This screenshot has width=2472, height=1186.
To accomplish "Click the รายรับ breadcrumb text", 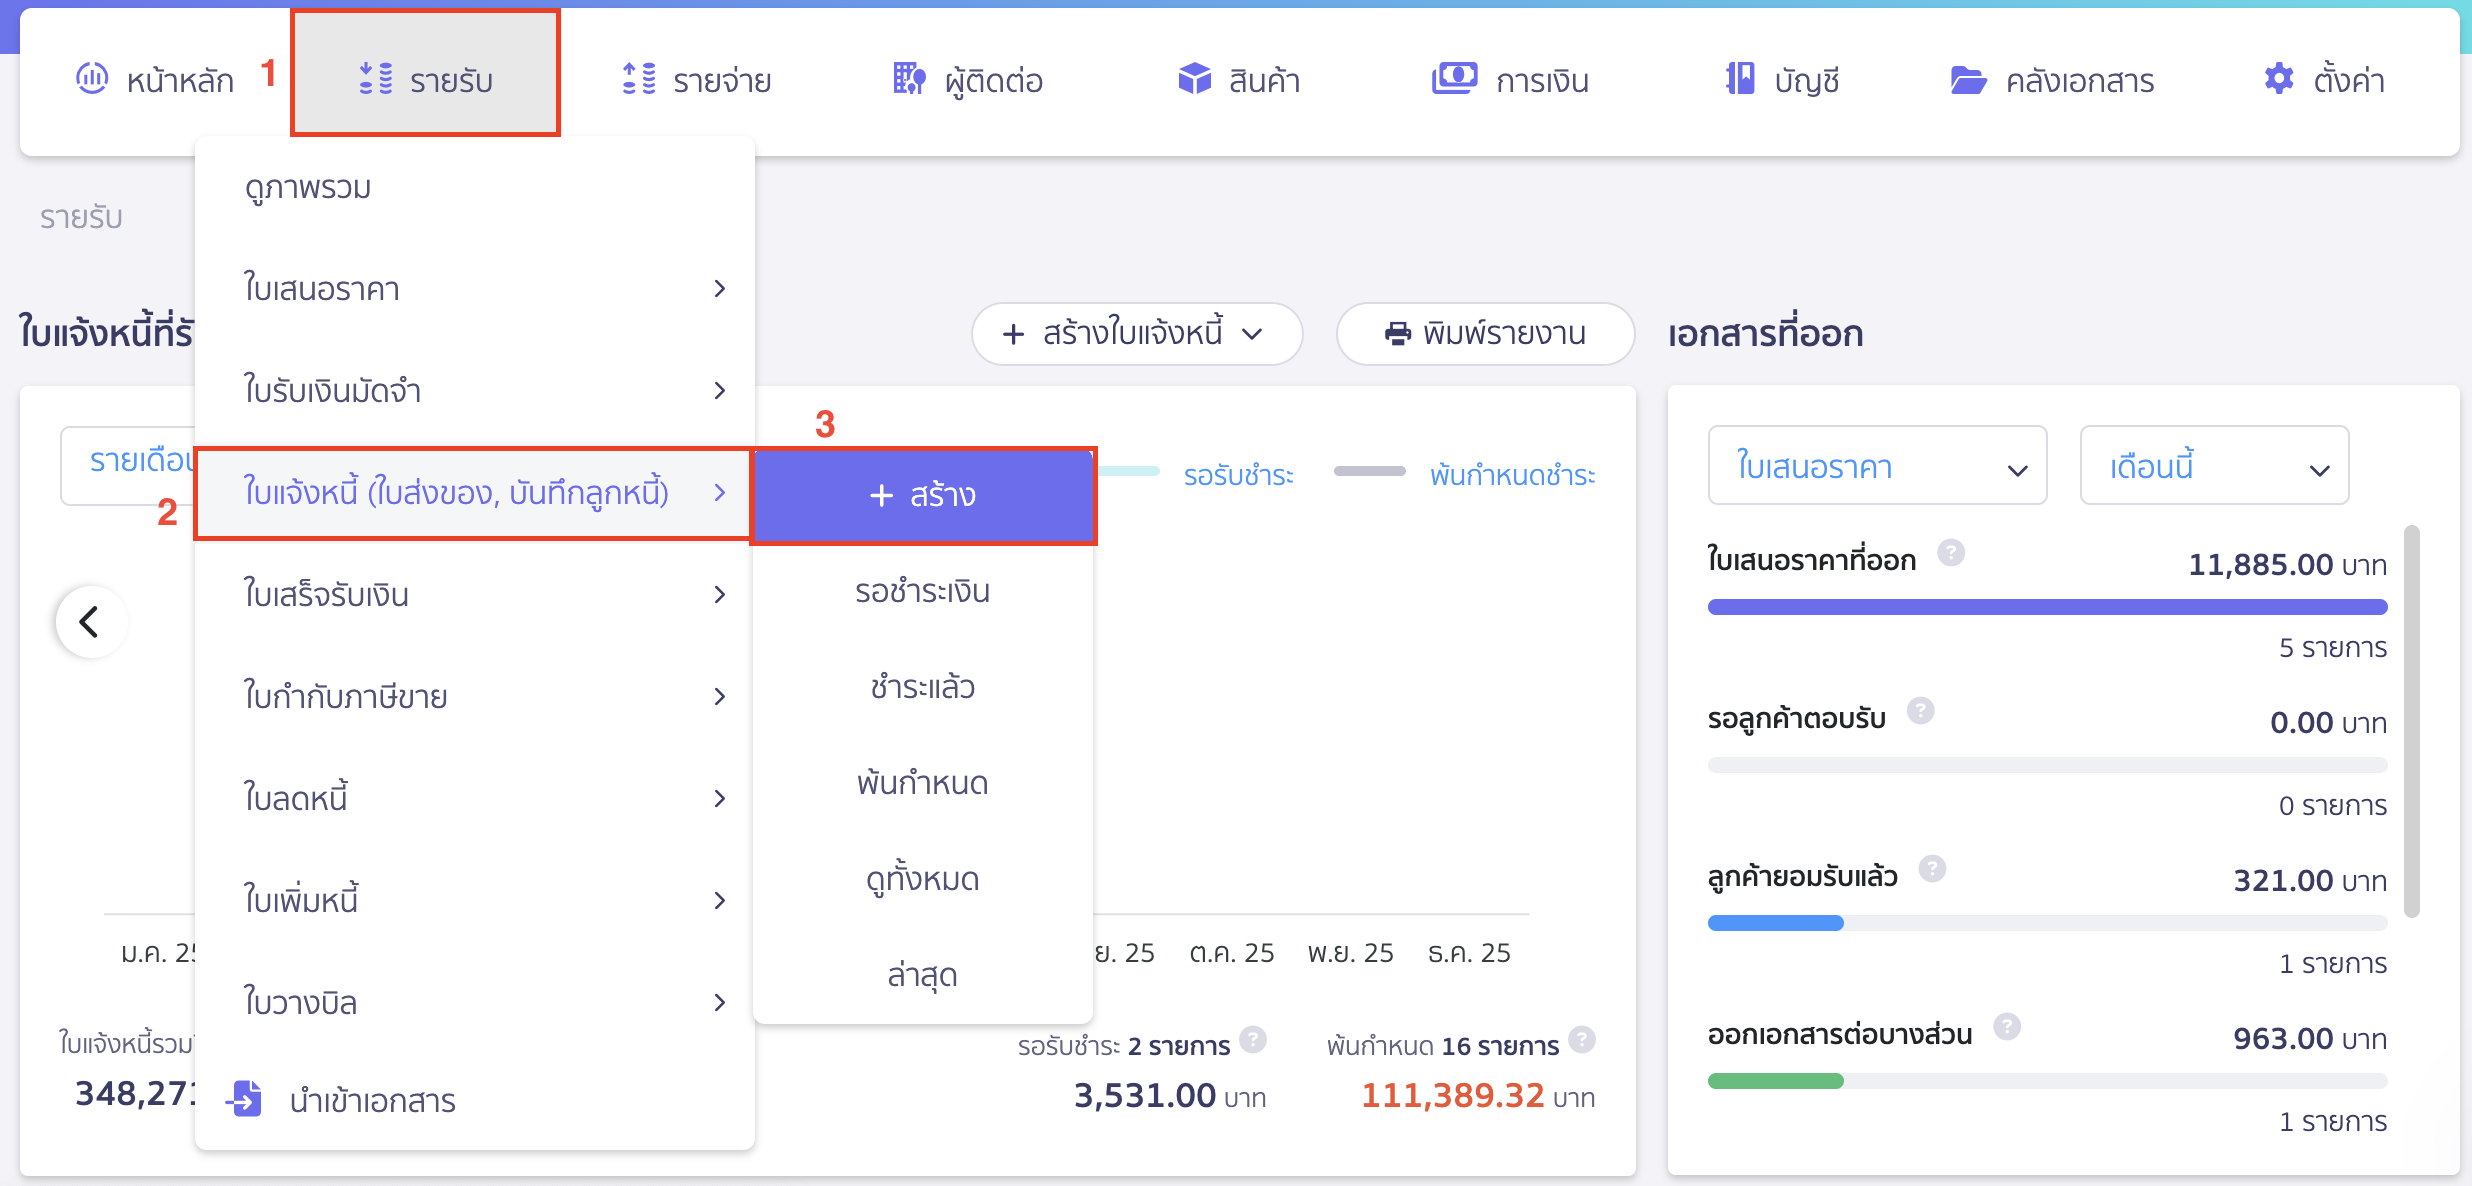I will tap(81, 217).
